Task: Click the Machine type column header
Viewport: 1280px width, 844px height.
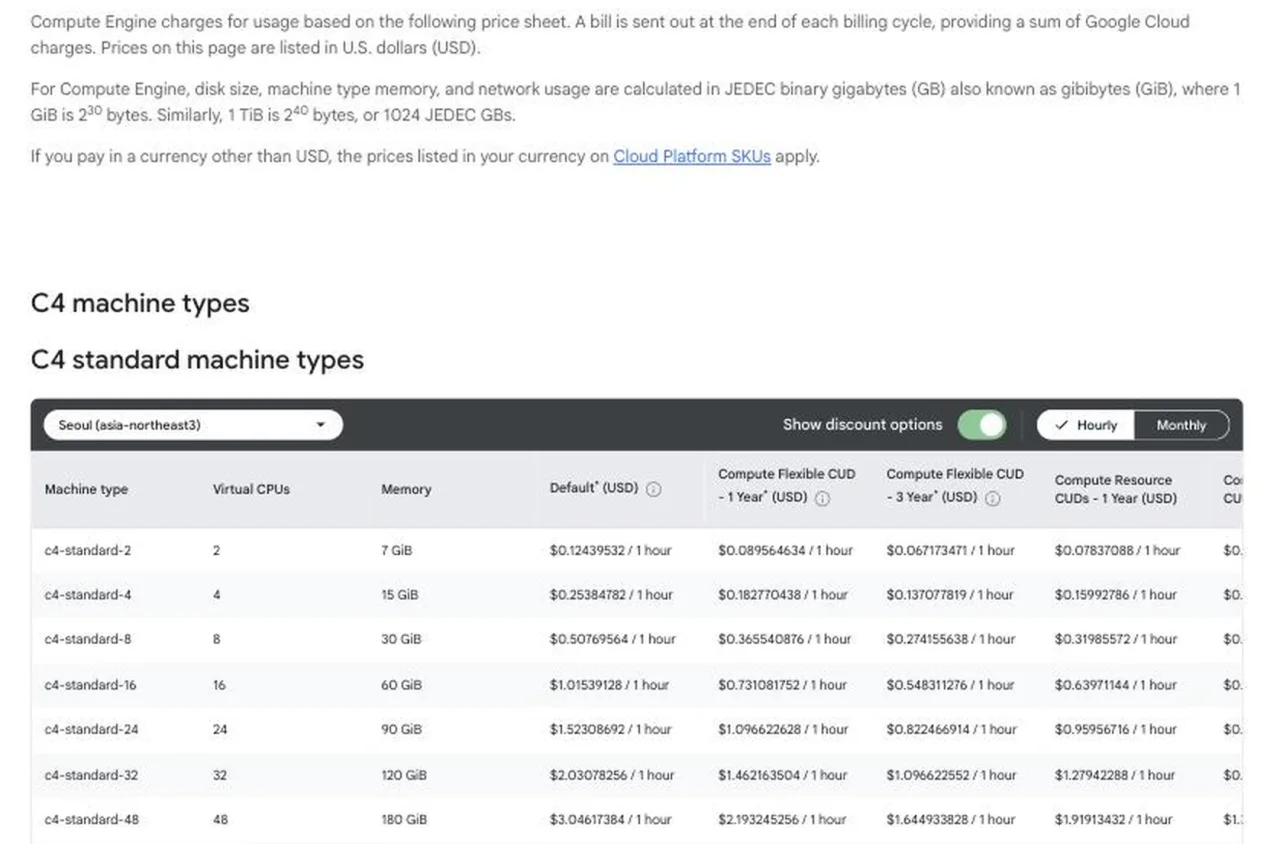Action: 86,489
